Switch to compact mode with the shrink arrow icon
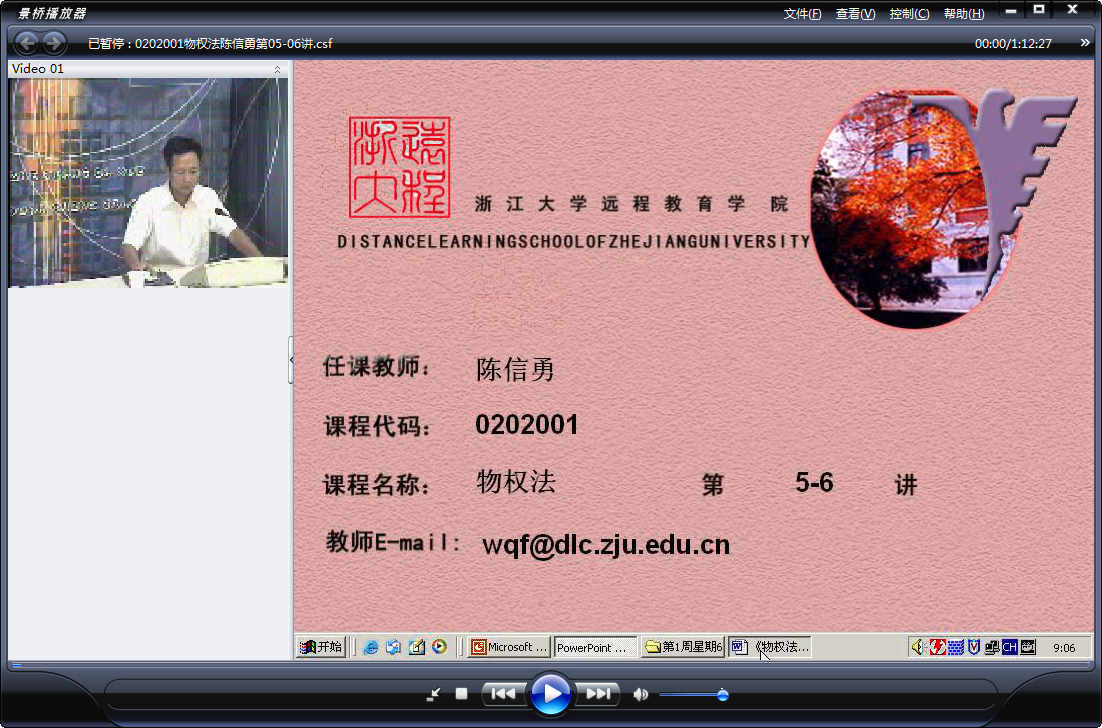Screen dimensions: 1102x728 coord(434,694)
